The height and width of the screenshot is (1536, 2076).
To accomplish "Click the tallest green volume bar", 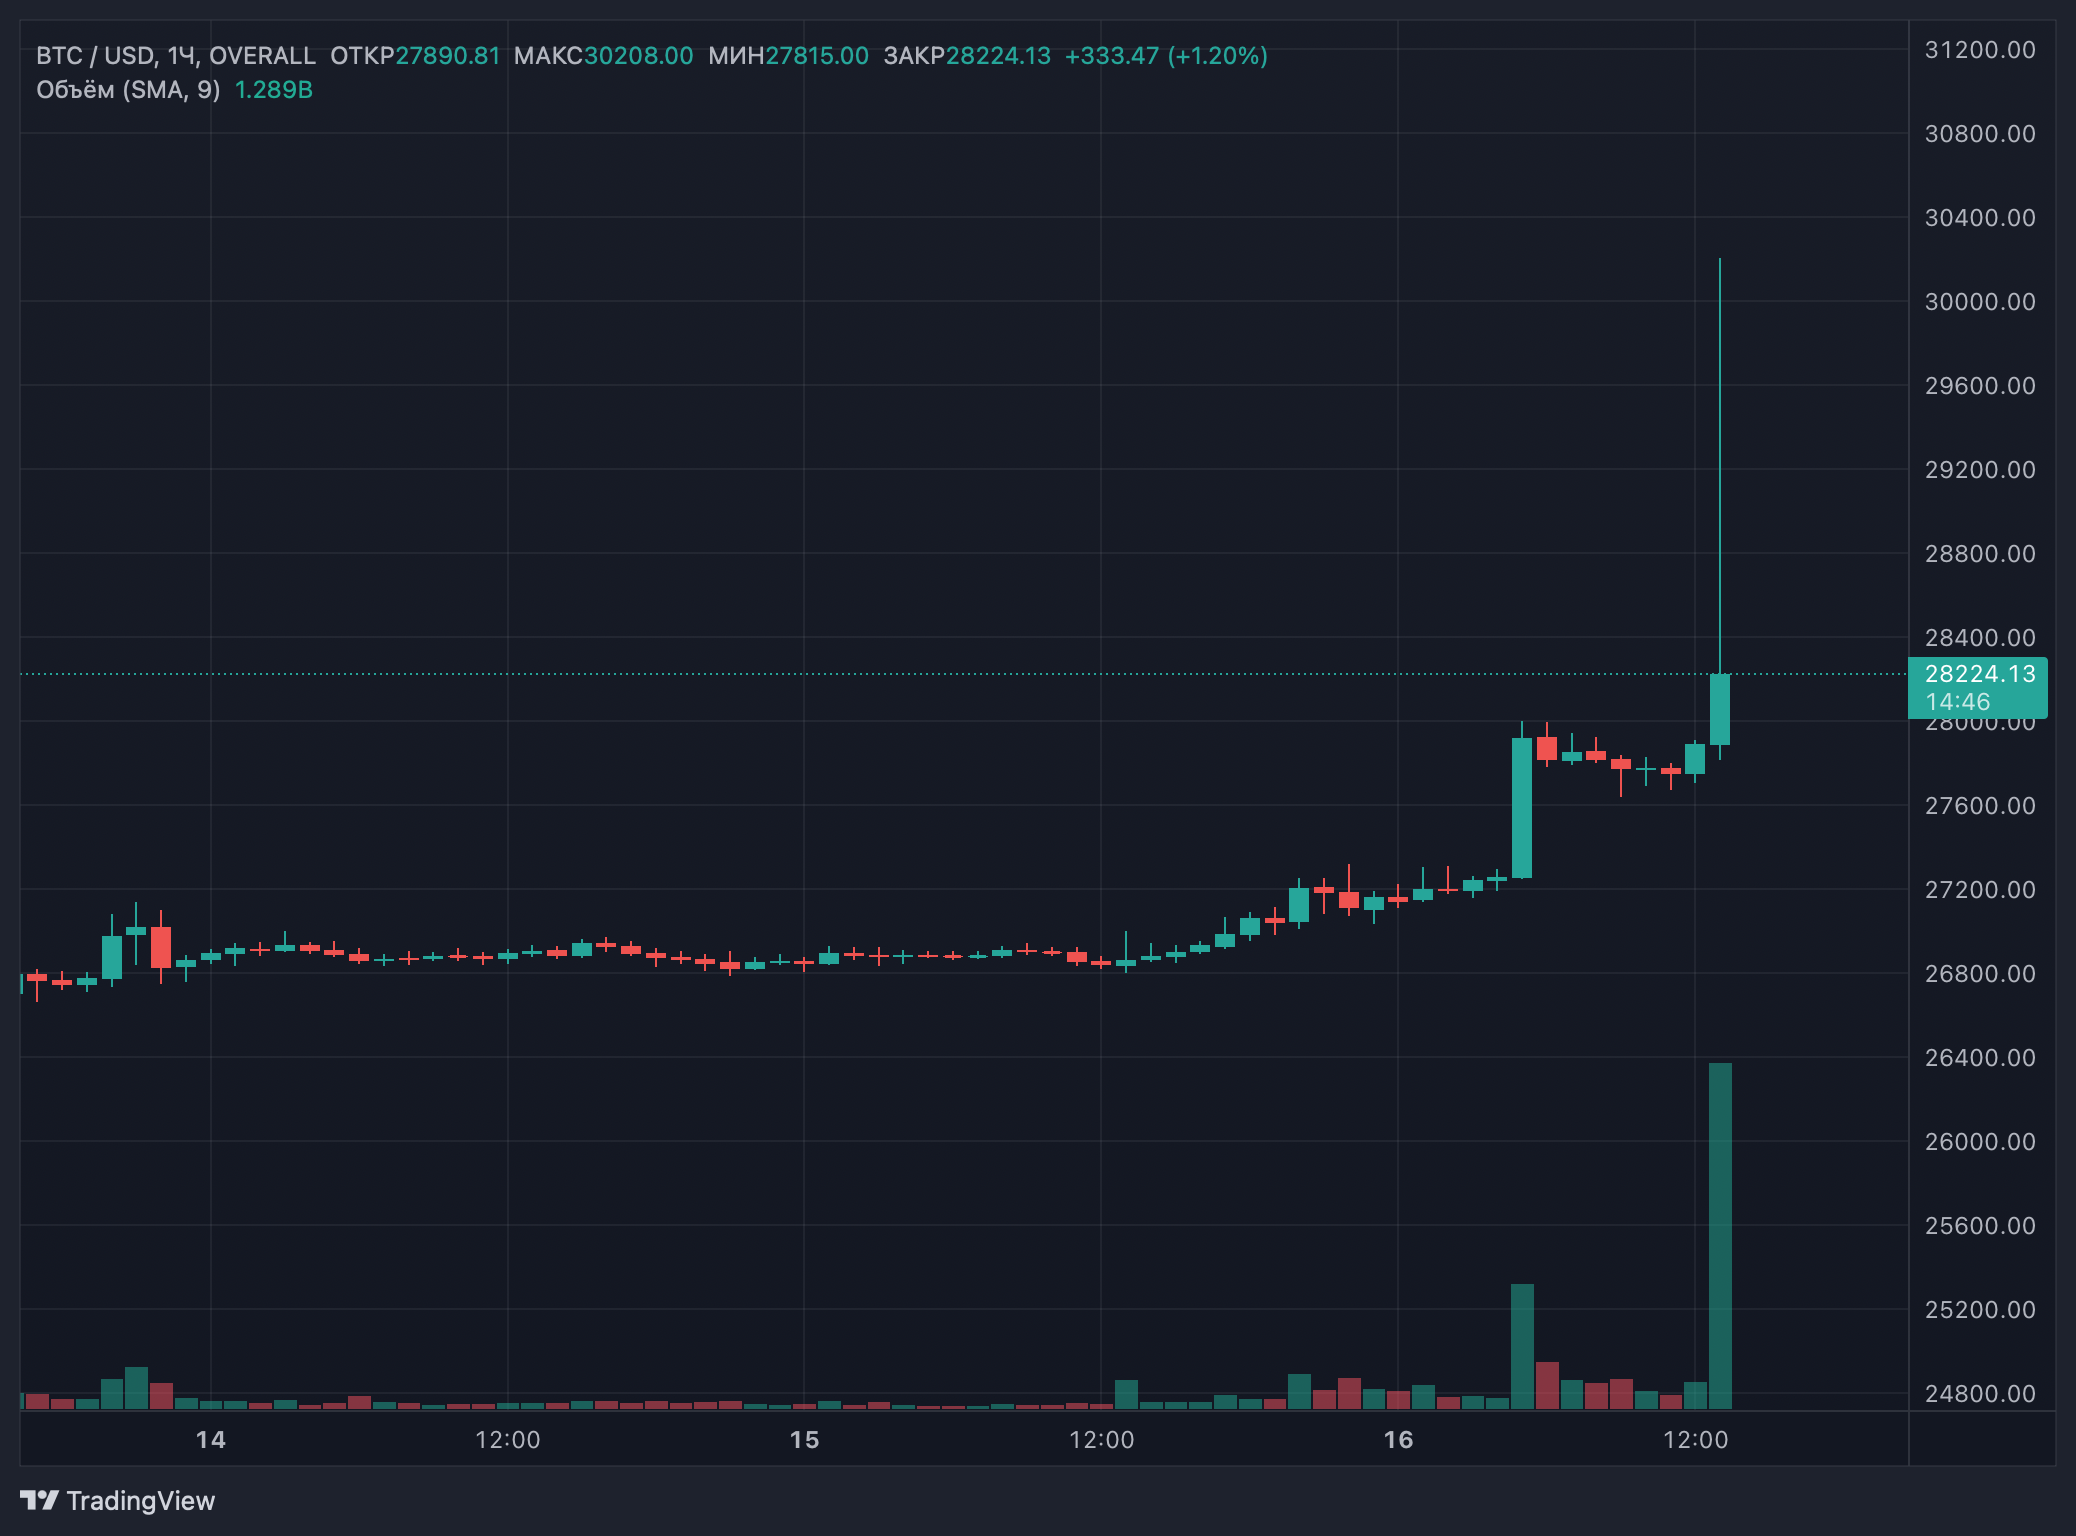I will click(1720, 1236).
